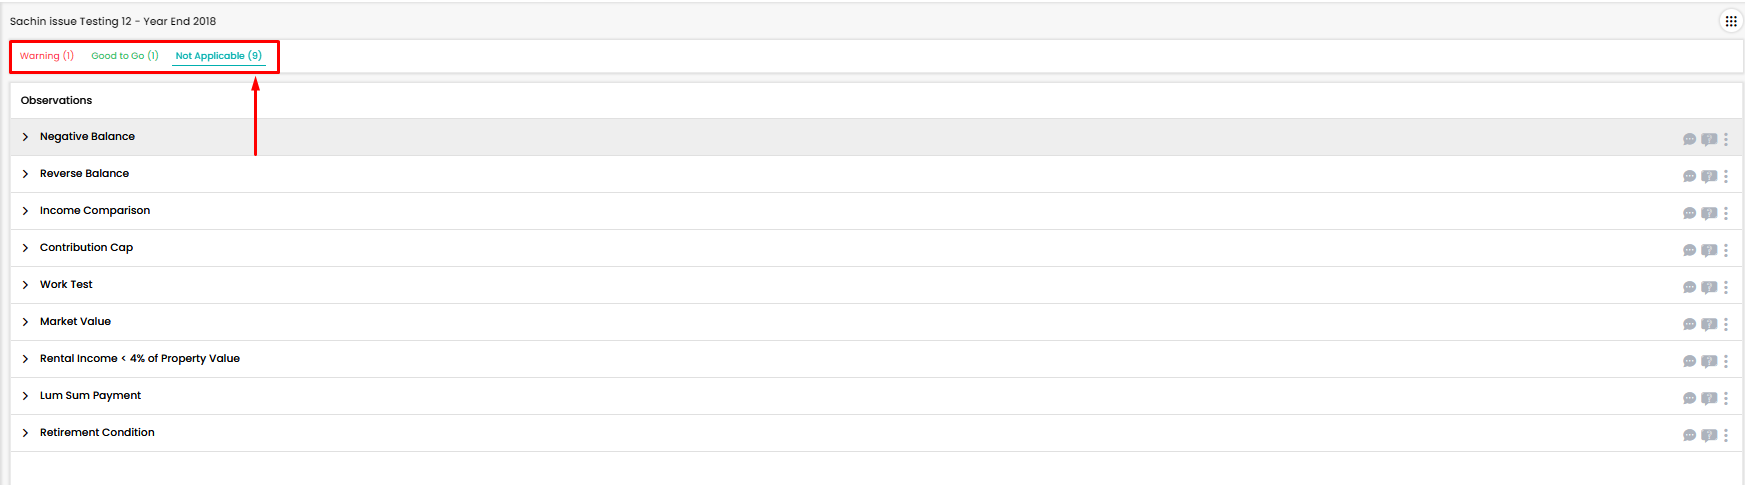This screenshot has width=1745, height=485.
Task: Open three-dot menu for Rental Income row
Action: coord(1726,362)
